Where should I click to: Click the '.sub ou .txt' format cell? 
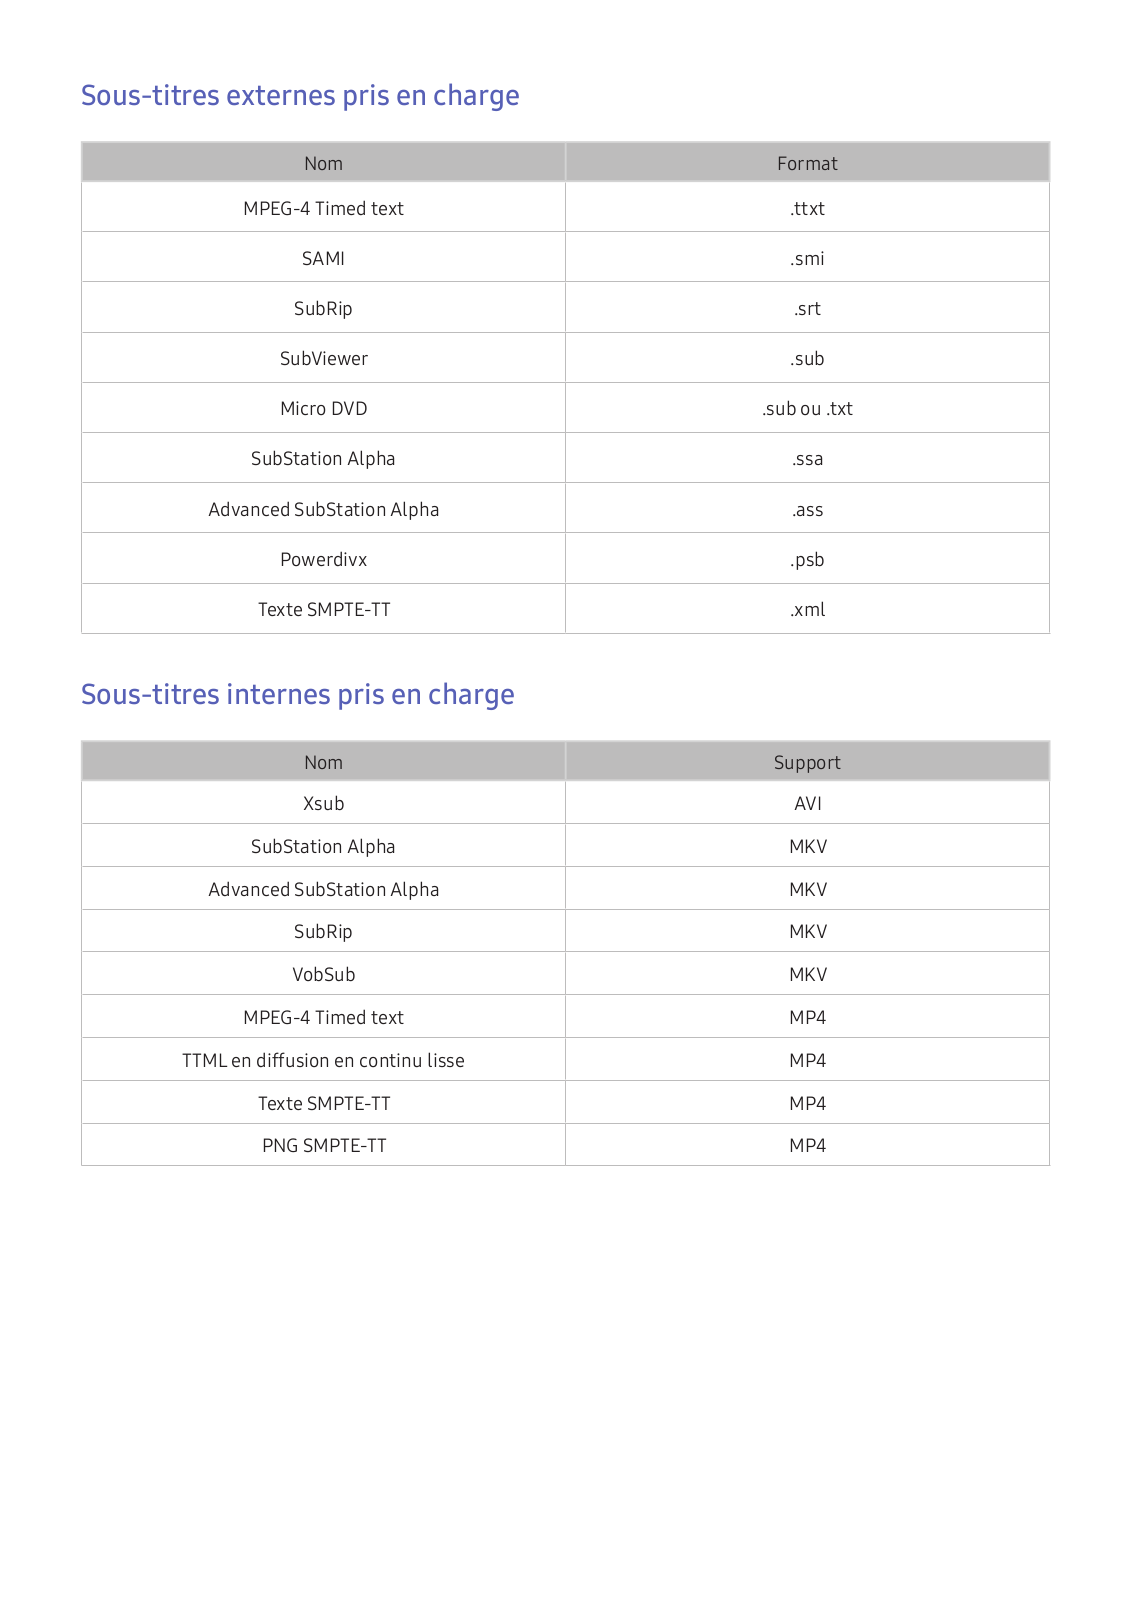click(x=807, y=408)
